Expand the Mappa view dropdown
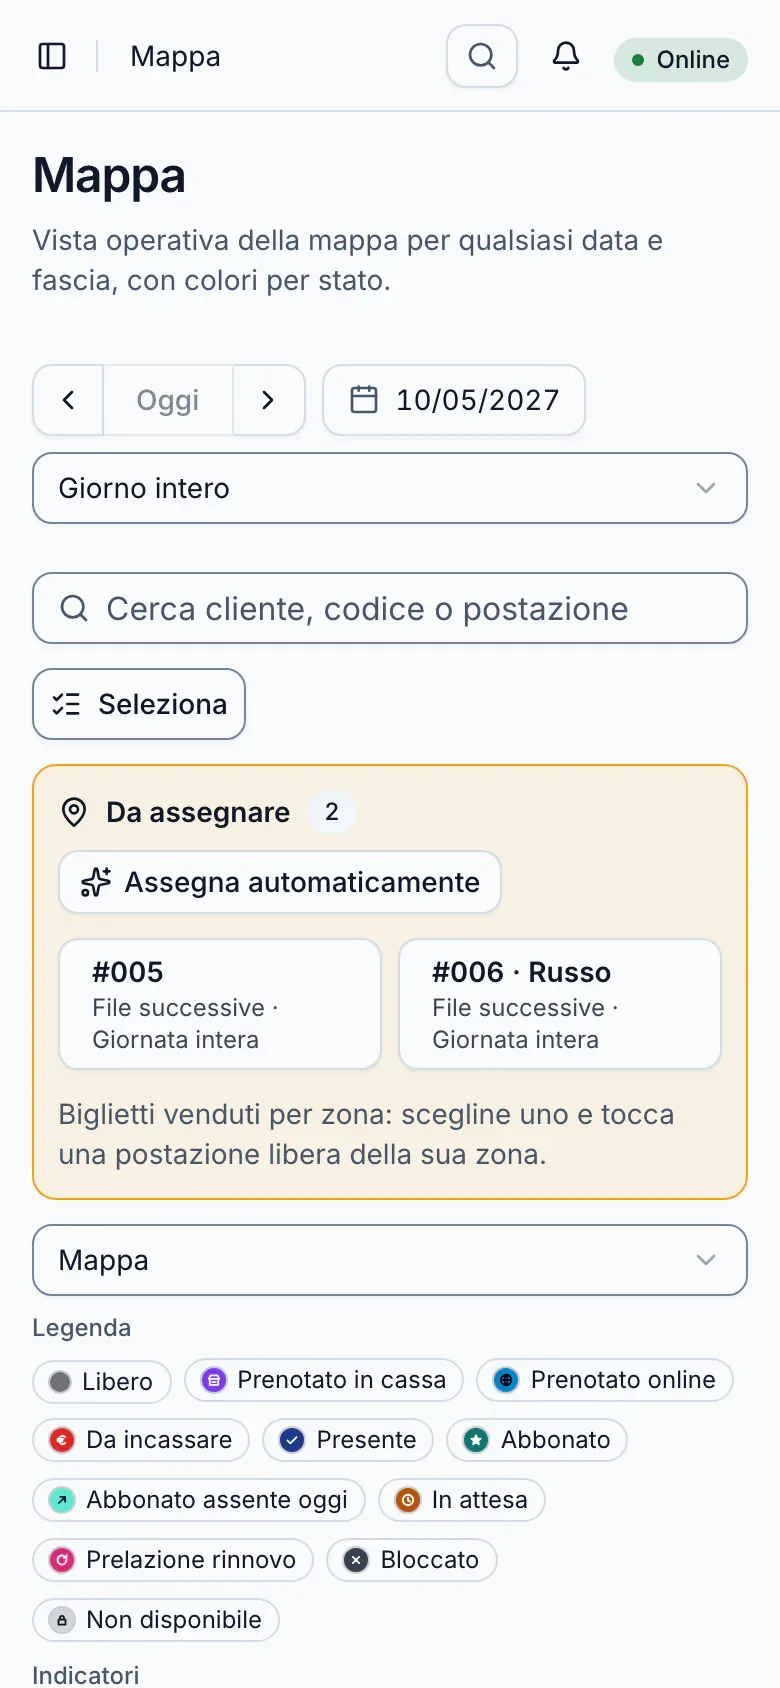The width and height of the screenshot is (780, 1688). (390, 1260)
